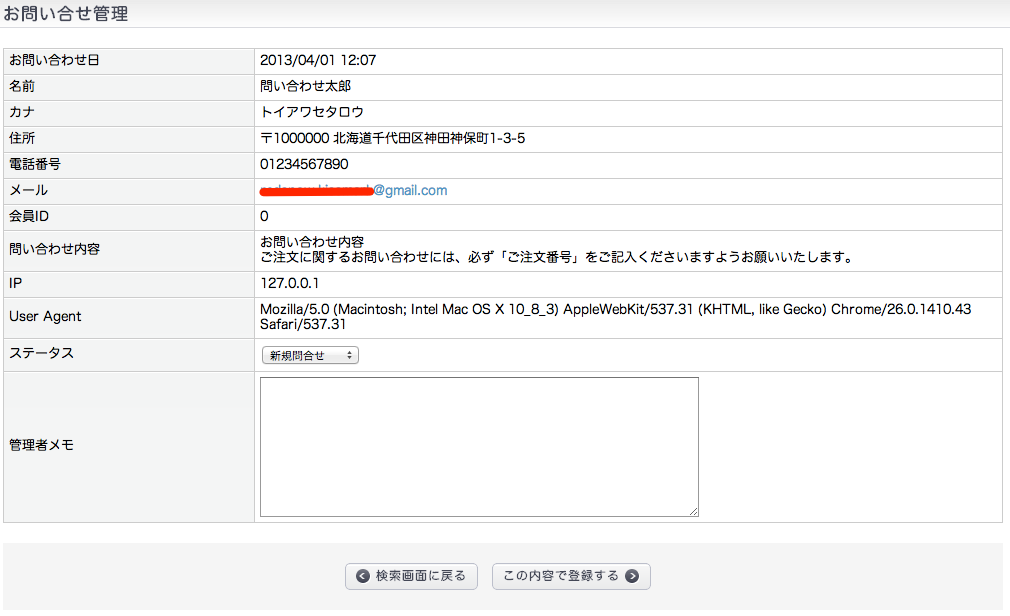
Task: Click the メール row label
Action: pos(28,190)
